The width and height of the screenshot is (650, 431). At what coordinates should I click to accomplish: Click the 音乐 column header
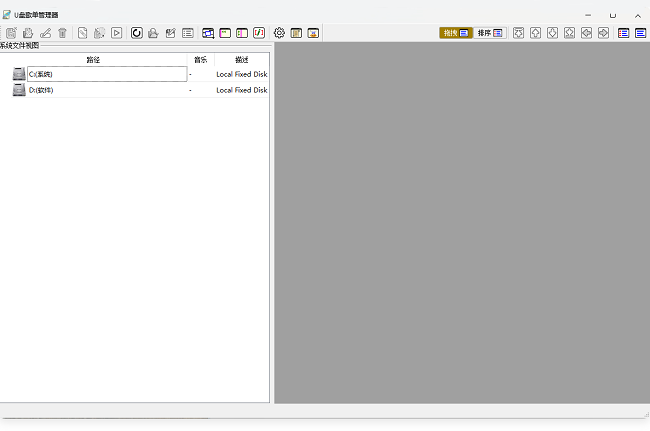coord(201,60)
